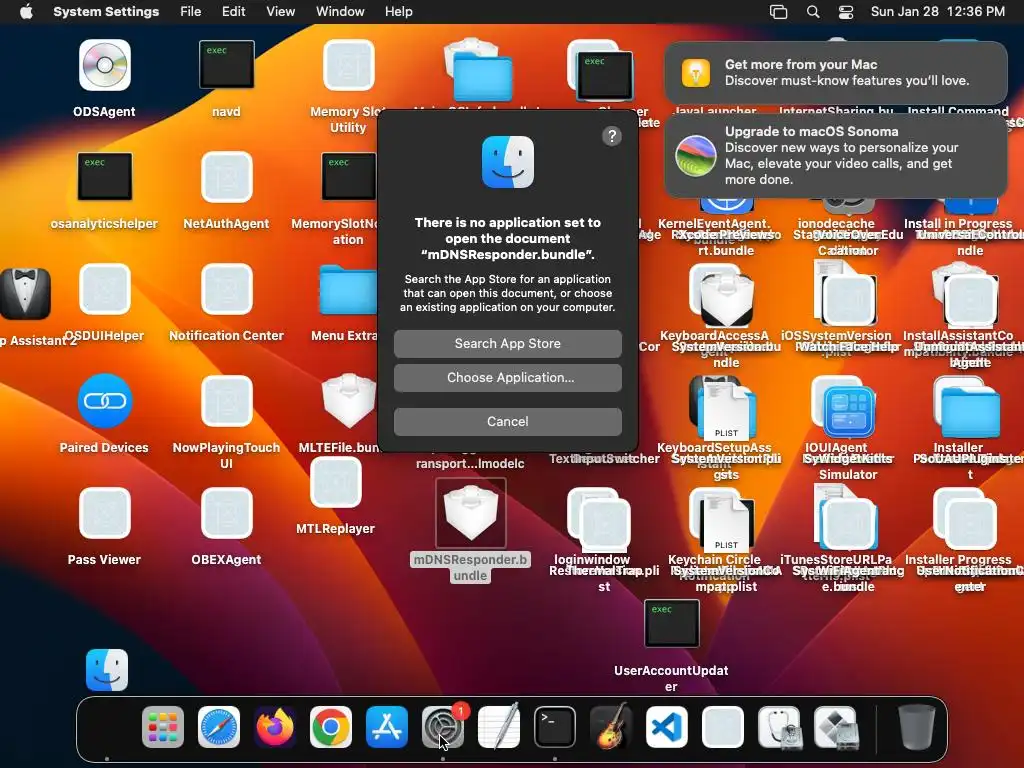Select the NowPlayingTouchUI icon
This screenshot has width=1024, height=768.
pos(227,400)
